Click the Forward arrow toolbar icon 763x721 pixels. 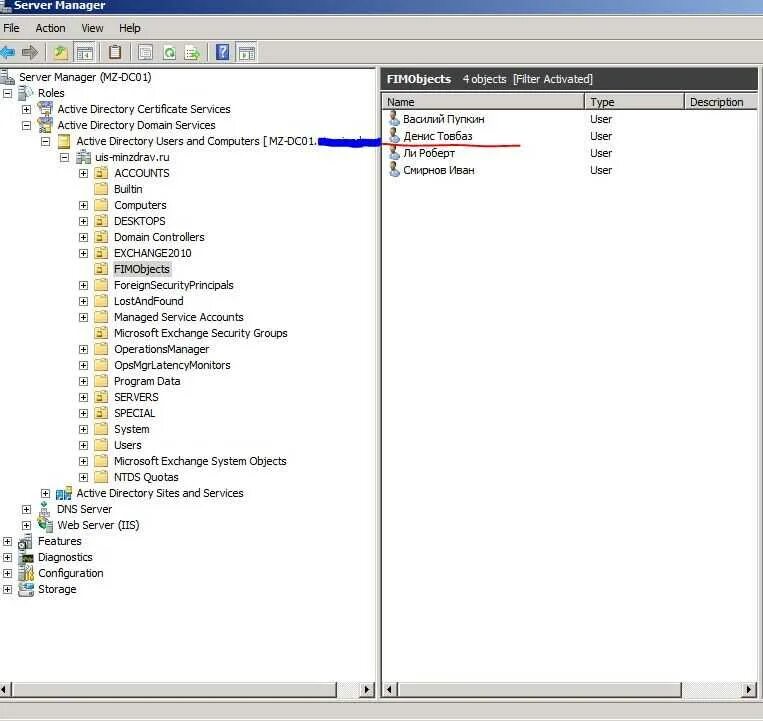30,53
